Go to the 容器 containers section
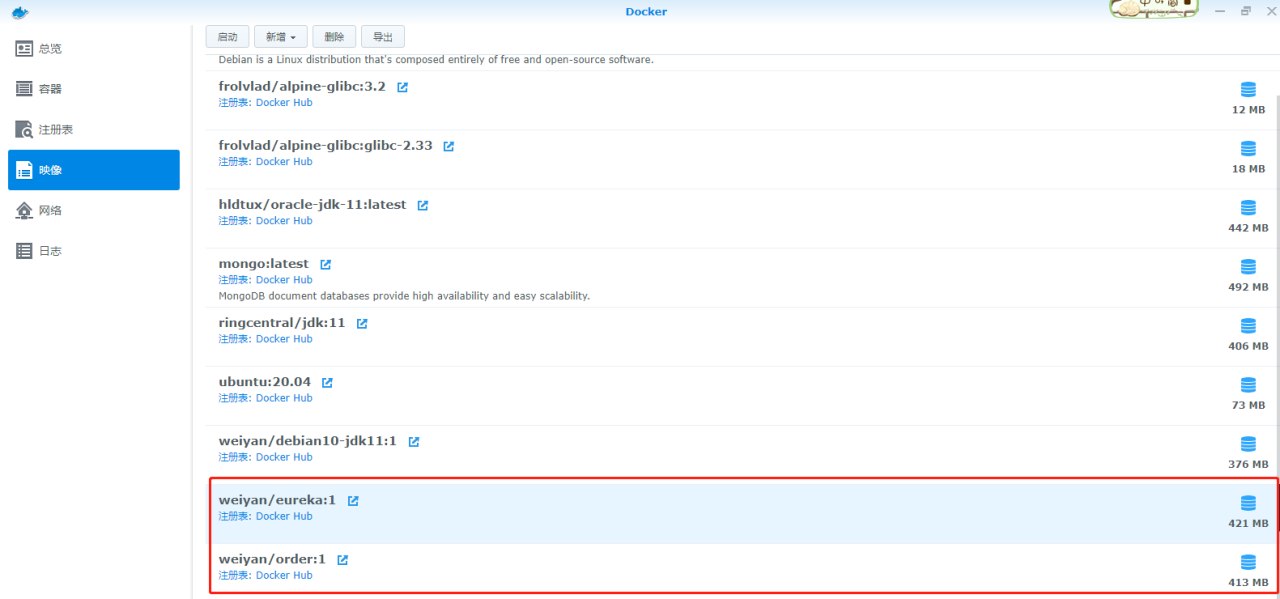Image resolution: width=1280 pixels, height=599 pixels. point(94,89)
